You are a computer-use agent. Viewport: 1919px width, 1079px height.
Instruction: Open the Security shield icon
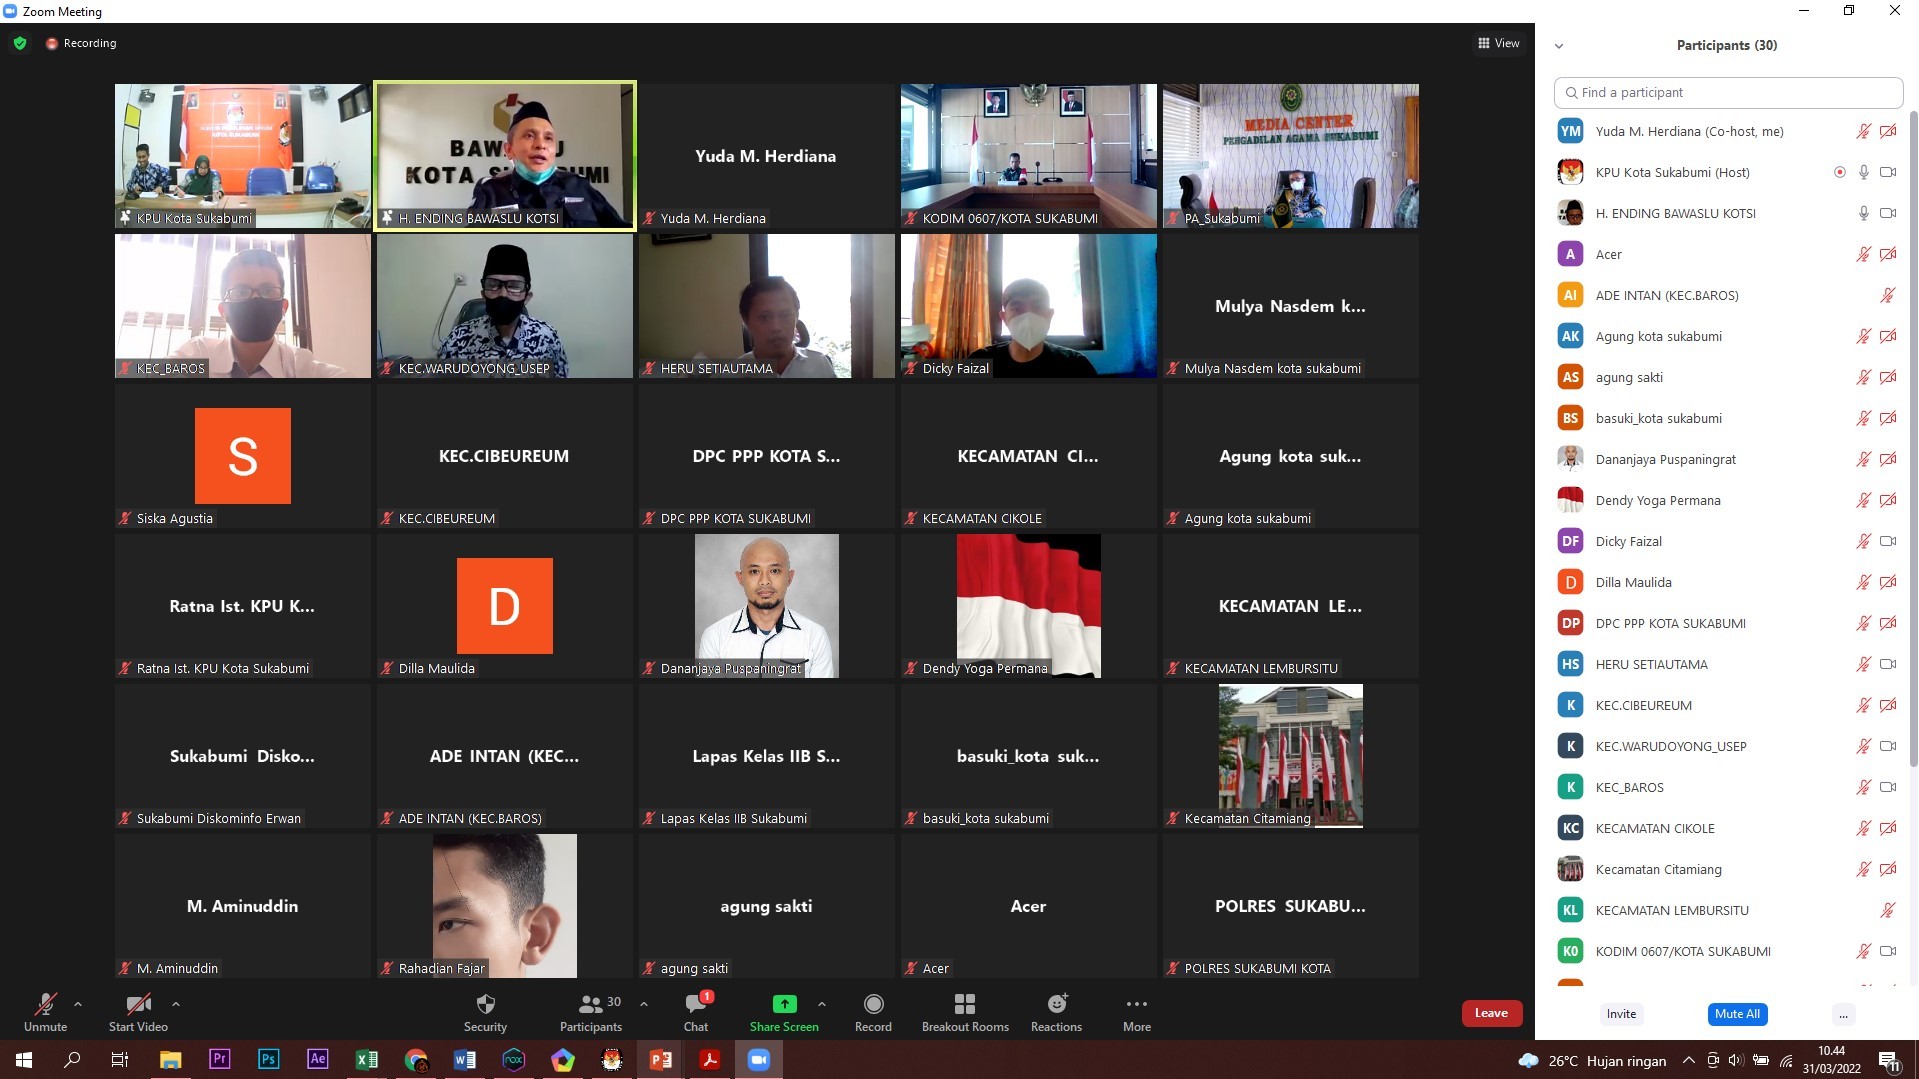tap(485, 1005)
